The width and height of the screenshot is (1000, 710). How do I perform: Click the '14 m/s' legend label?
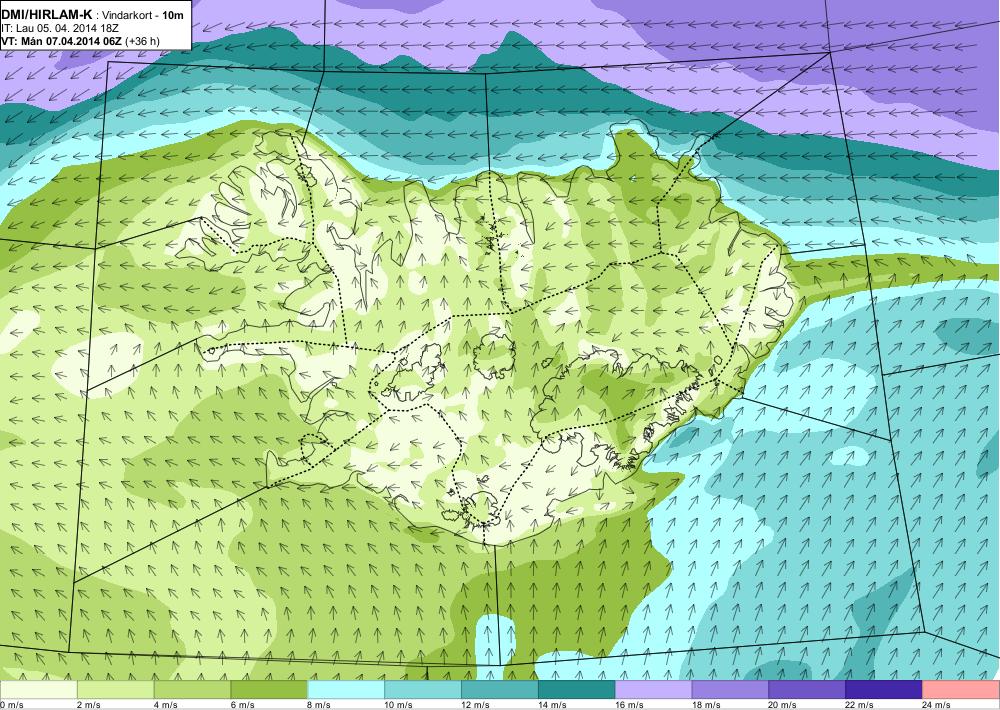(x=552, y=705)
